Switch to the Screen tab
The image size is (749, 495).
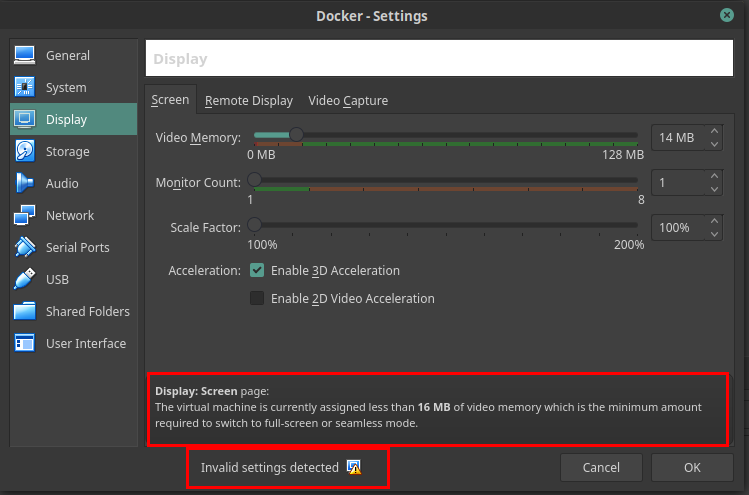[x=170, y=100]
